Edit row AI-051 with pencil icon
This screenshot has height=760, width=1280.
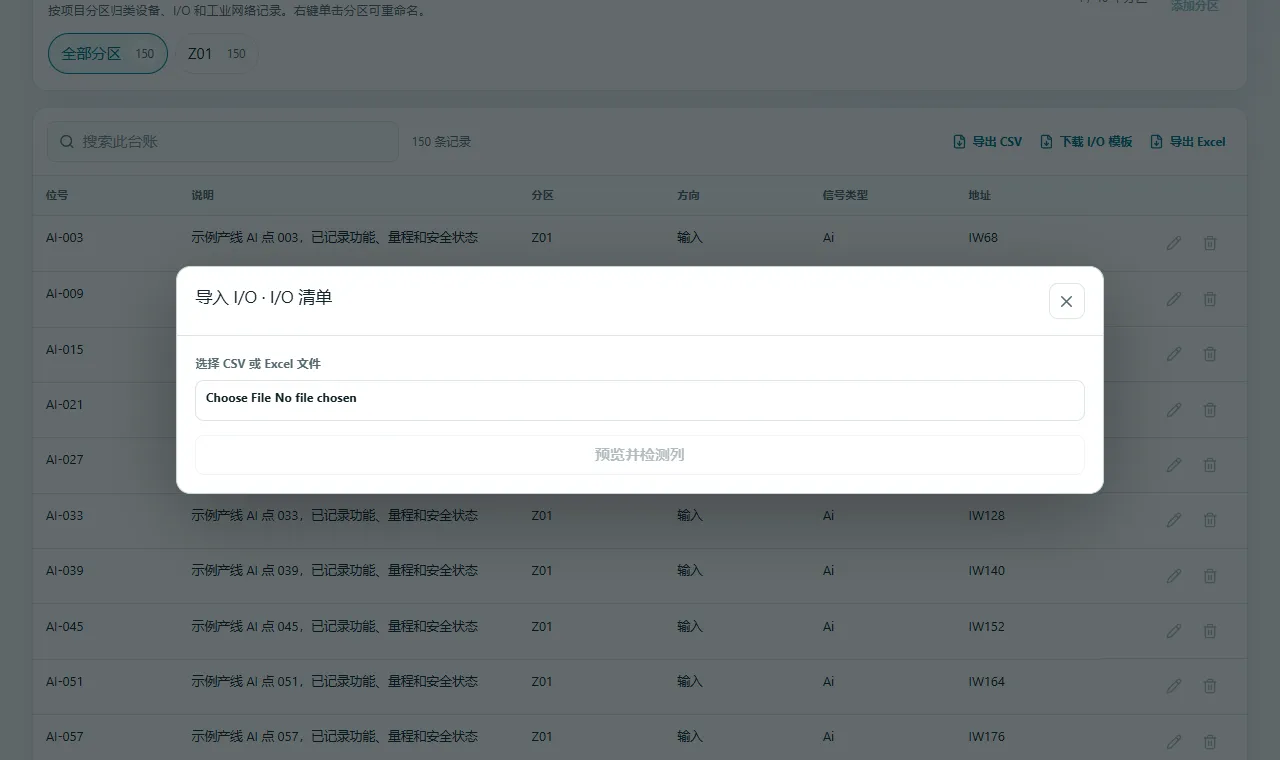coord(1174,686)
